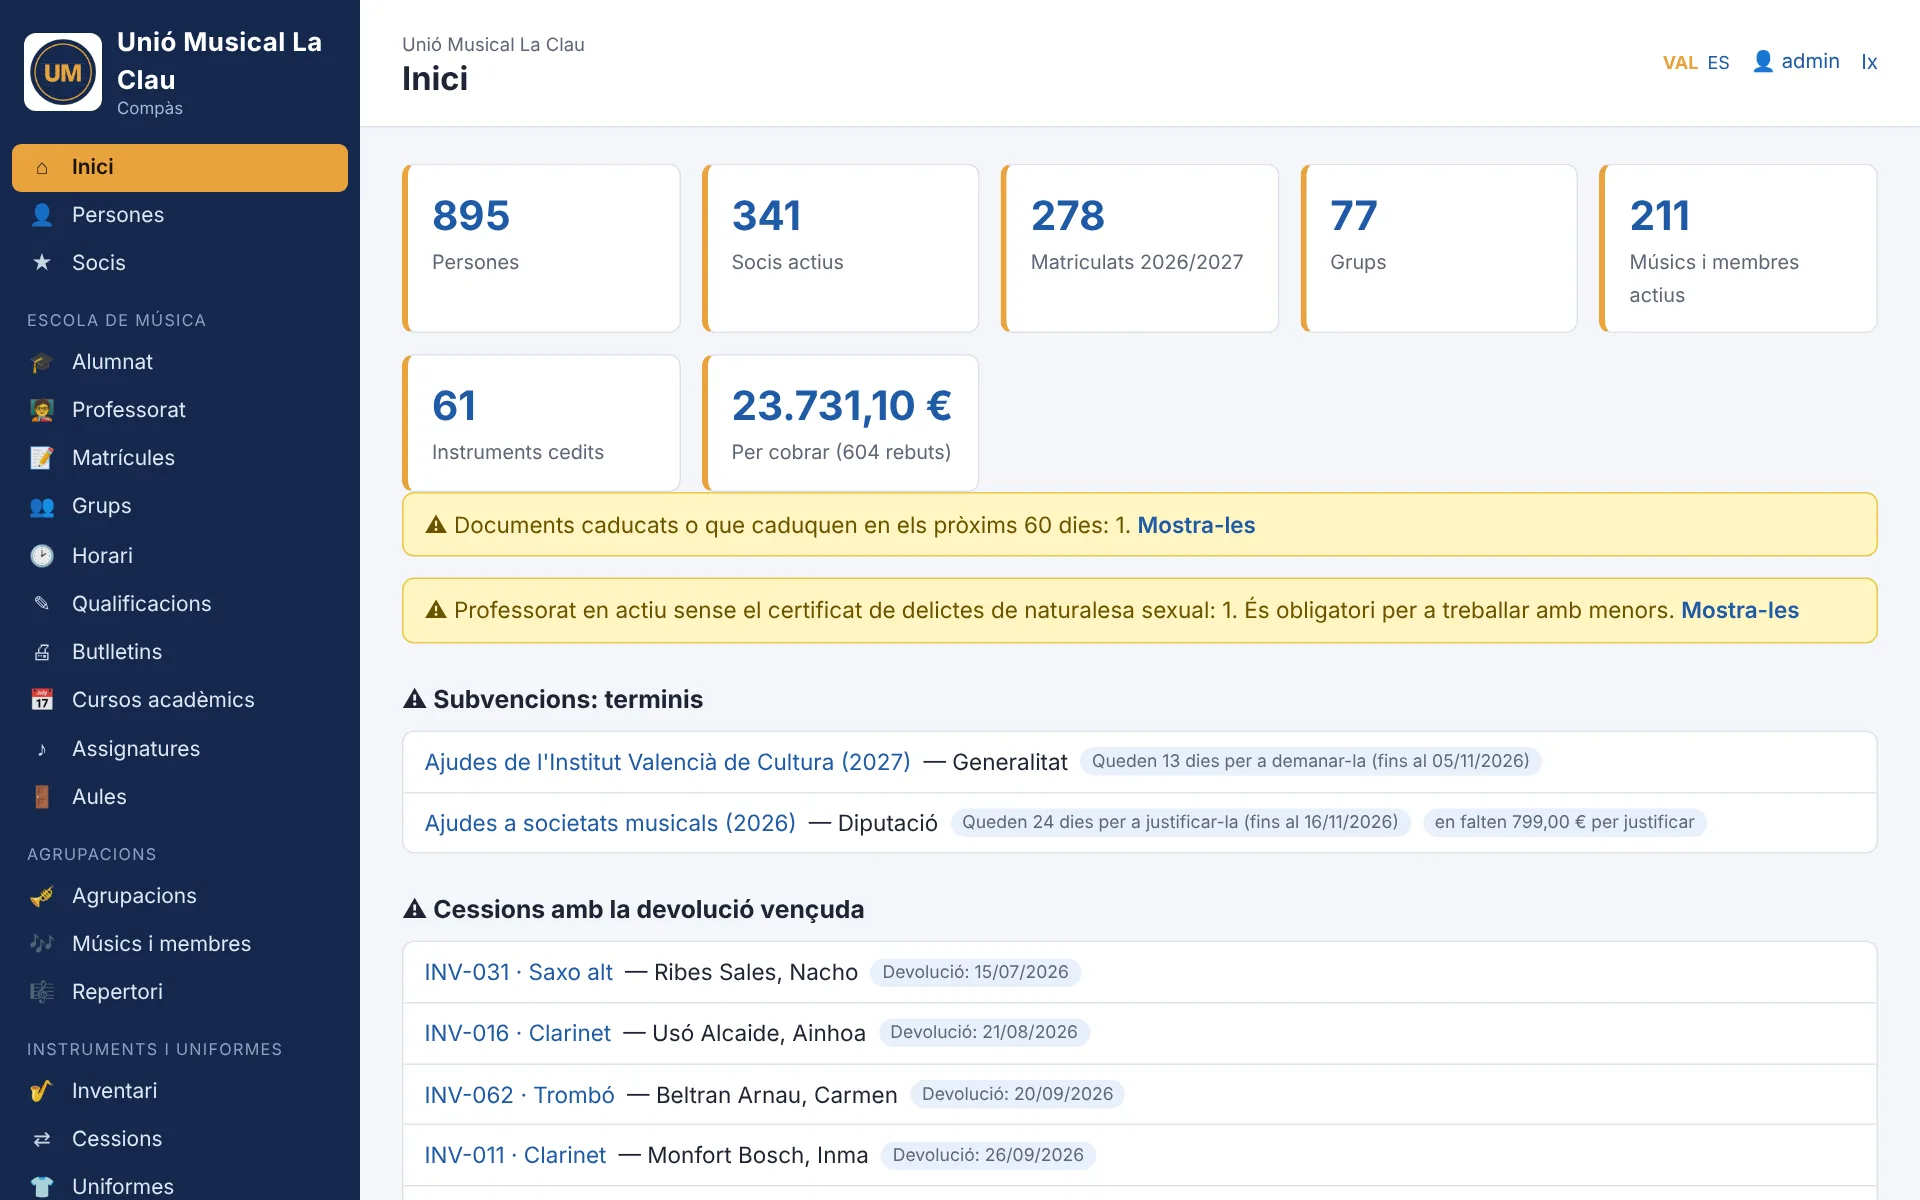Click the notes icon beside Músics i membres
Screen dimensions: 1920x1200
click(42, 944)
